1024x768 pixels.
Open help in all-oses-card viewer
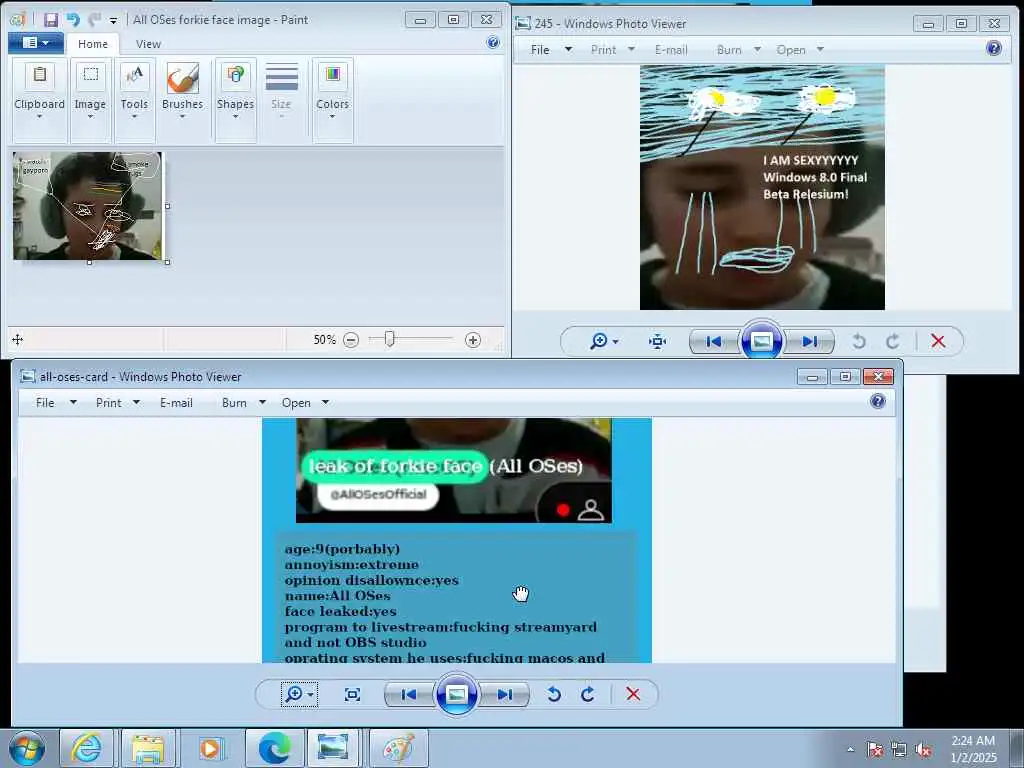pyautogui.click(x=878, y=401)
